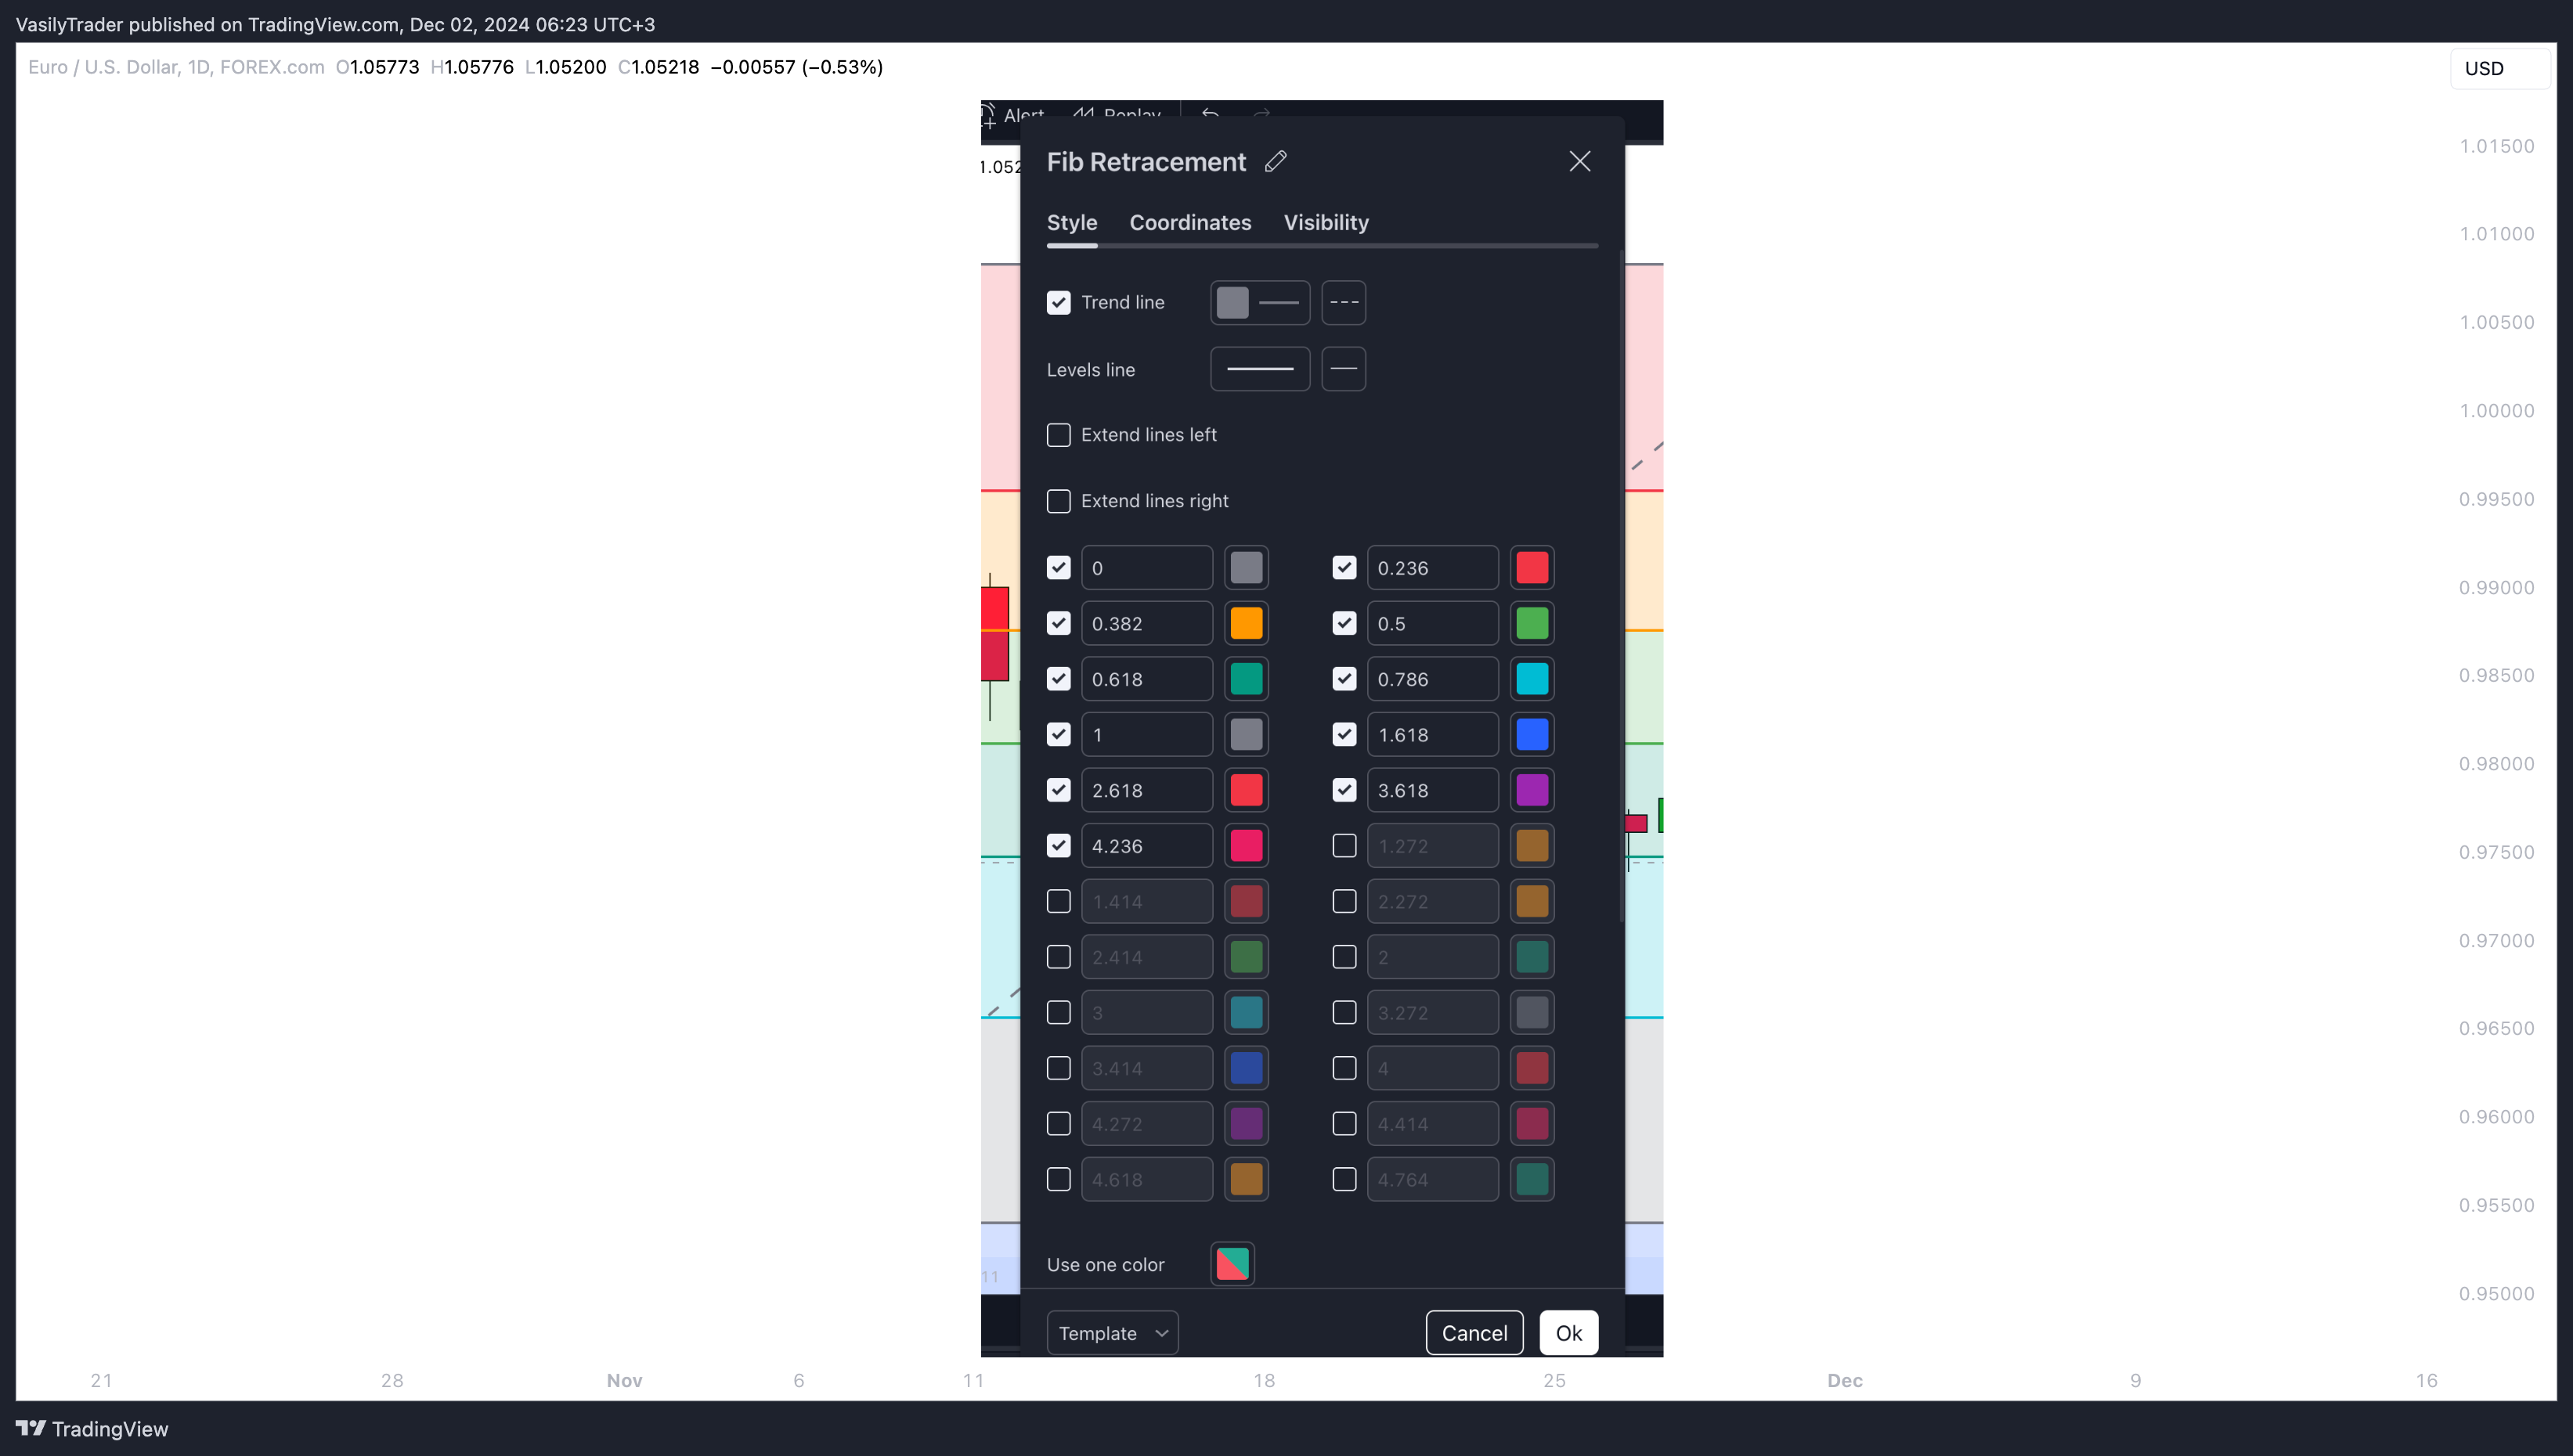
Task: Click the Nov label on time axis
Action: pyautogui.click(x=624, y=1380)
